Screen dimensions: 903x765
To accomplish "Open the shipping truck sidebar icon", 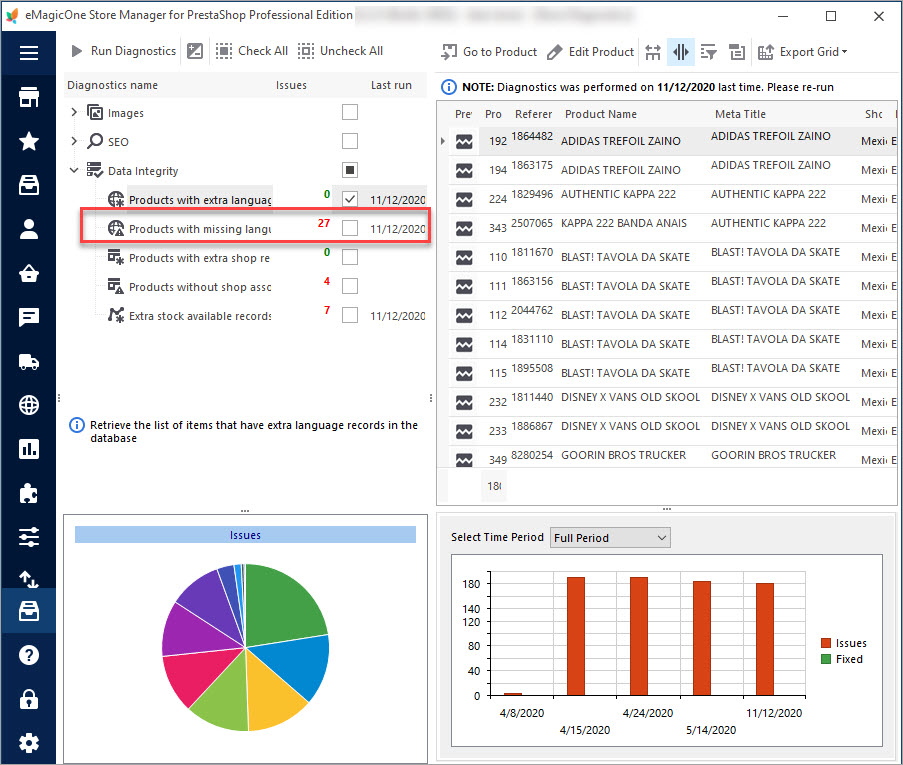I will (29, 361).
